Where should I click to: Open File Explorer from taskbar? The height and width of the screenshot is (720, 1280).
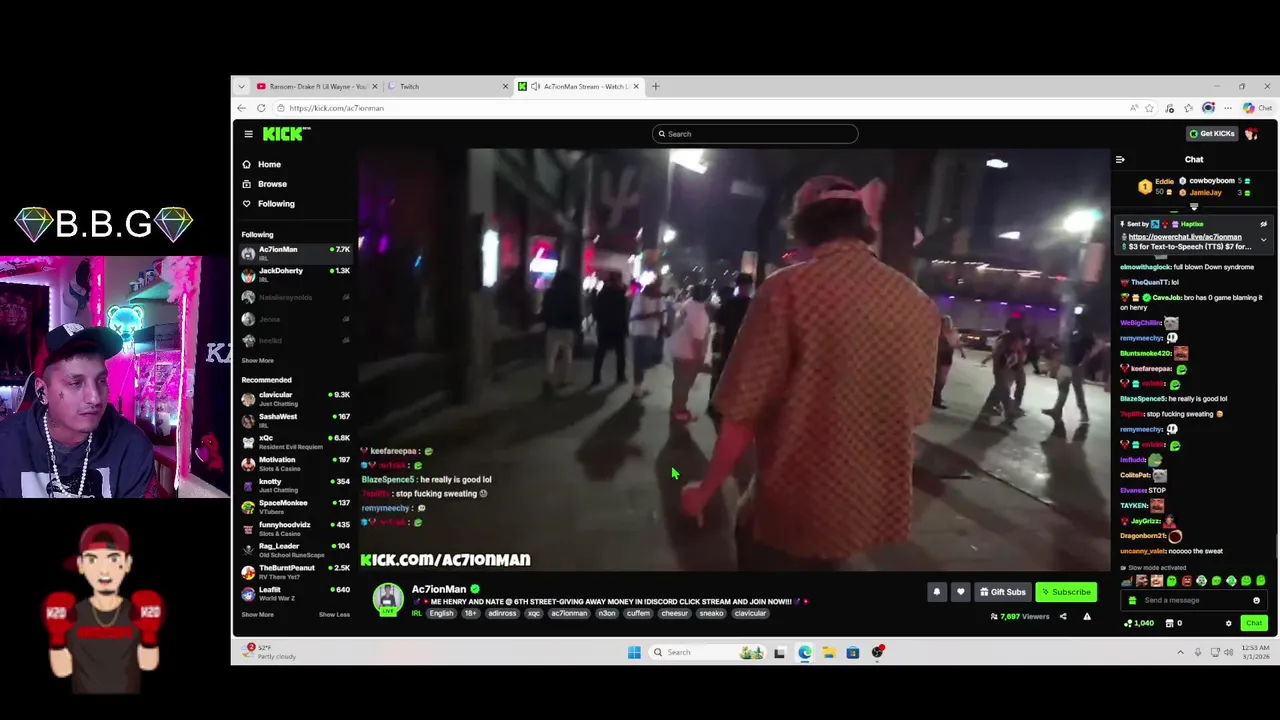click(x=828, y=653)
